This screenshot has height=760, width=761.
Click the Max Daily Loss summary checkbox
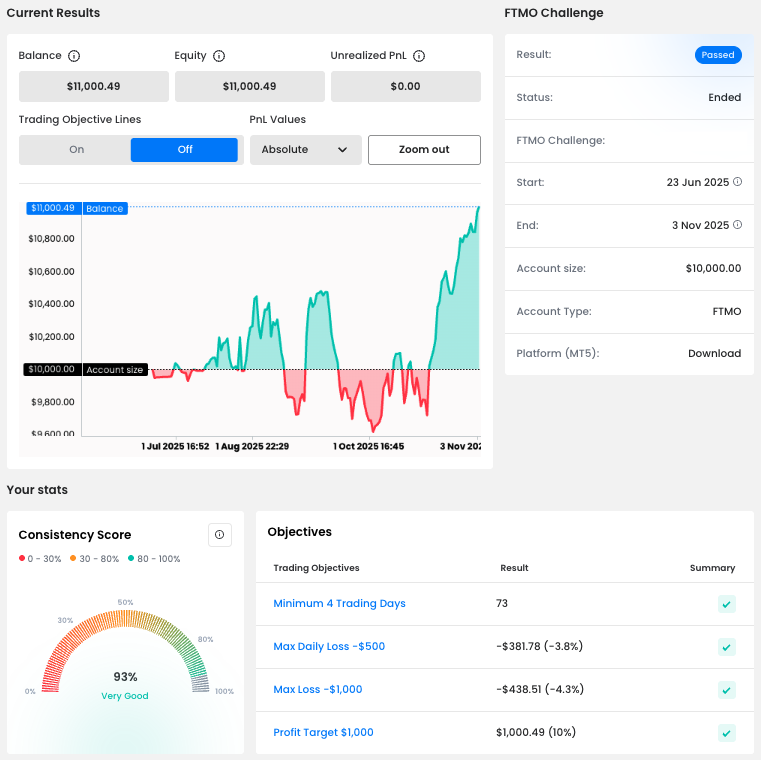[x=727, y=647]
